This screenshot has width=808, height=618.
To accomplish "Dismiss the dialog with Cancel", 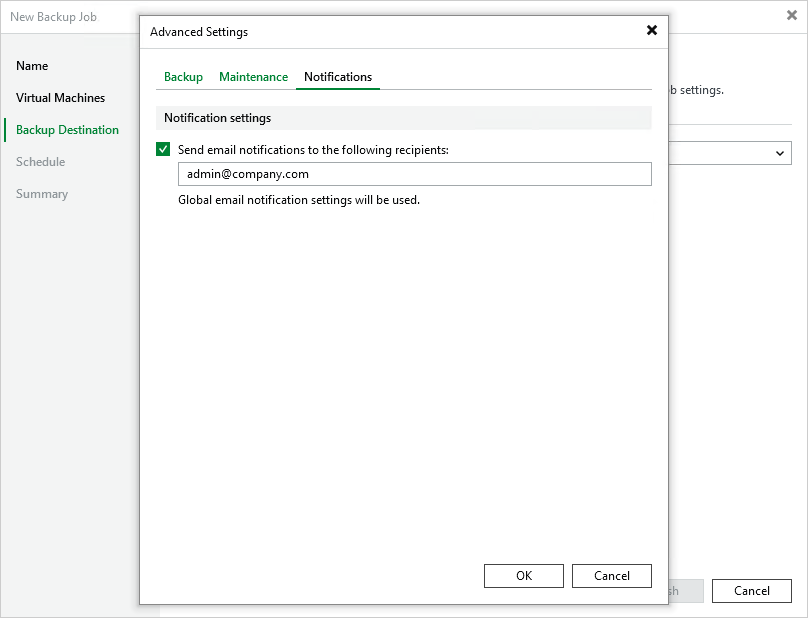I will point(611,575).
